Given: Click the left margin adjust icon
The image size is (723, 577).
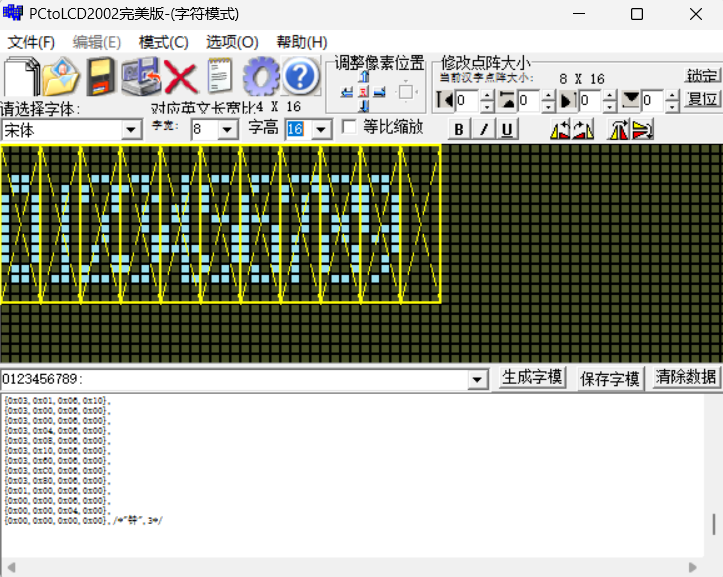Looking at the screenshot, I should coord(444,100).
